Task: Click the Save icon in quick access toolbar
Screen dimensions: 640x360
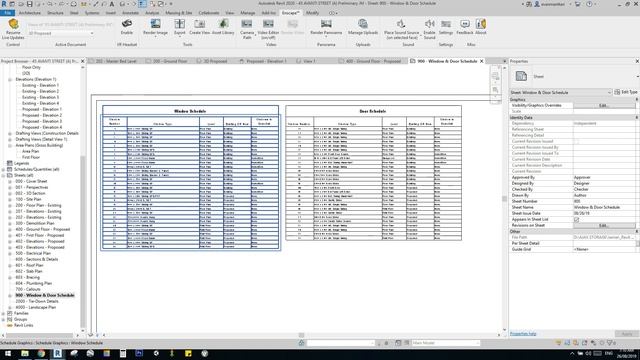Action: [x=29, y=4]
